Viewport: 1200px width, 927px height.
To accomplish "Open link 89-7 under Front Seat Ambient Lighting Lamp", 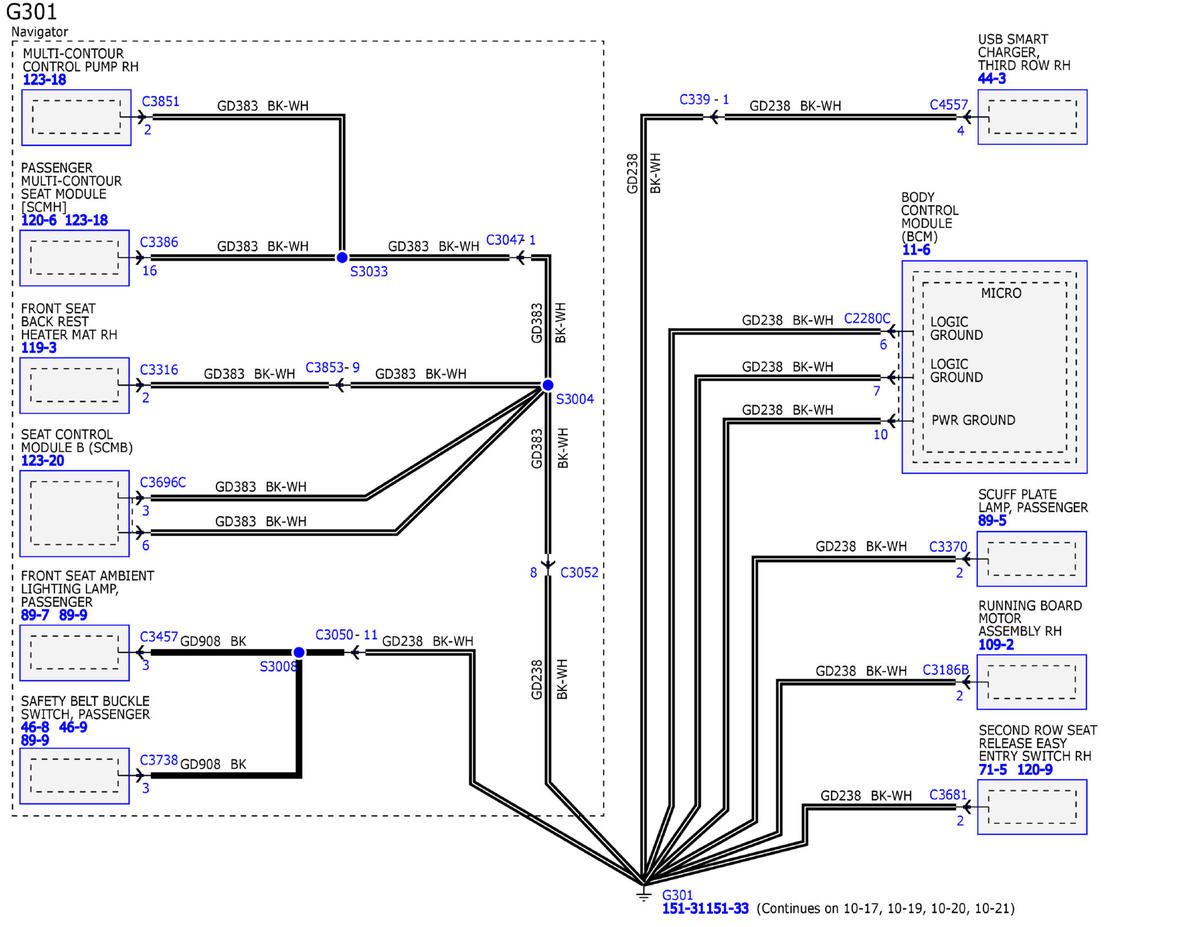I will click(36, 615).
